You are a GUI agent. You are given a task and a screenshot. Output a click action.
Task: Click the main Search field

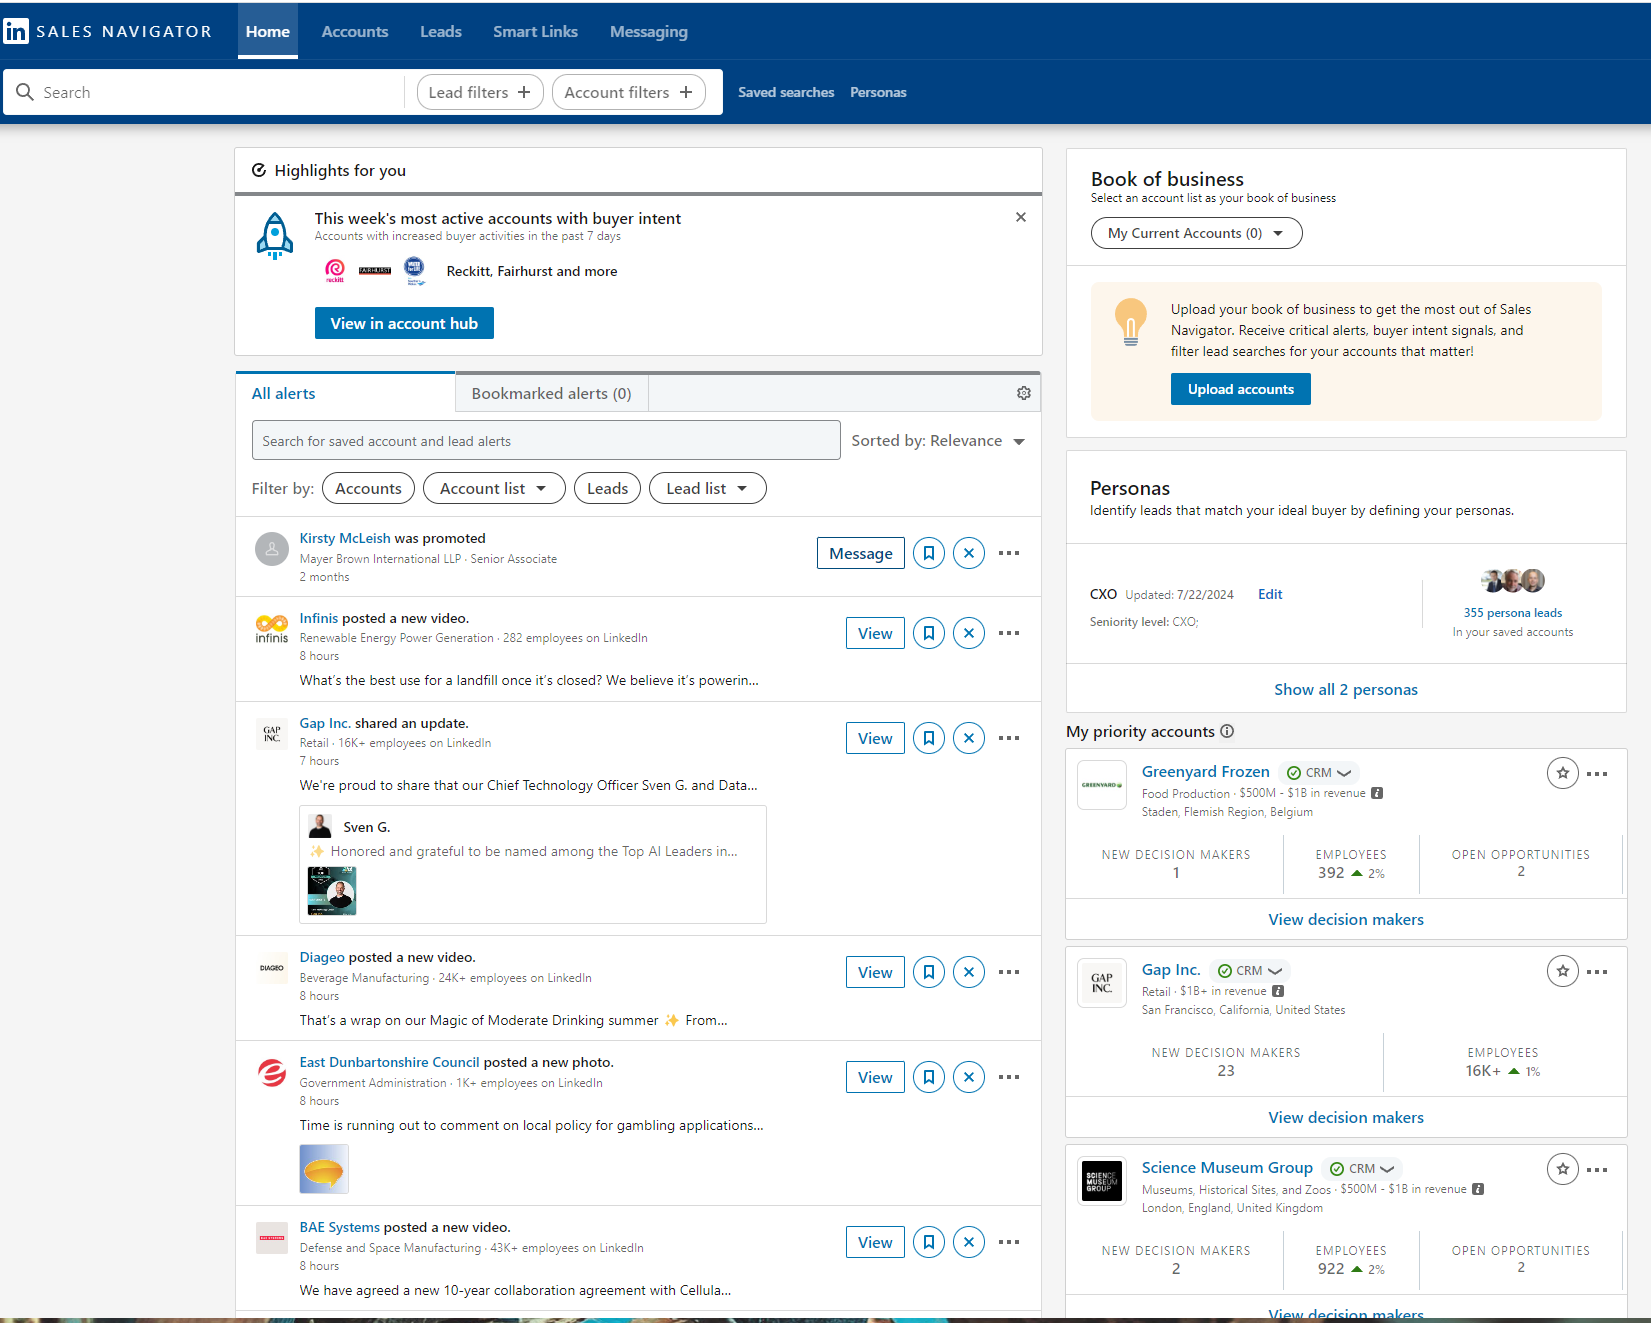205,92
